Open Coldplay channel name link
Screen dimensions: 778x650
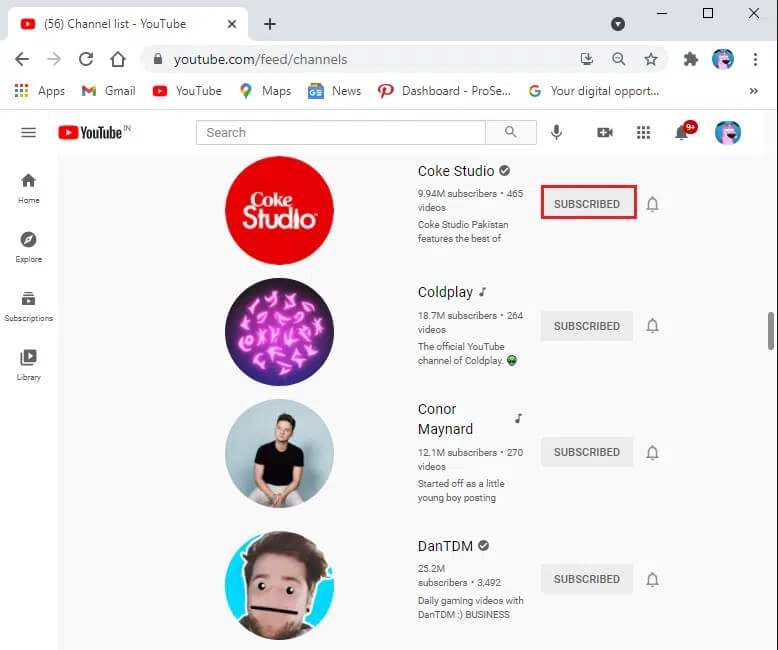click(445, 292)
